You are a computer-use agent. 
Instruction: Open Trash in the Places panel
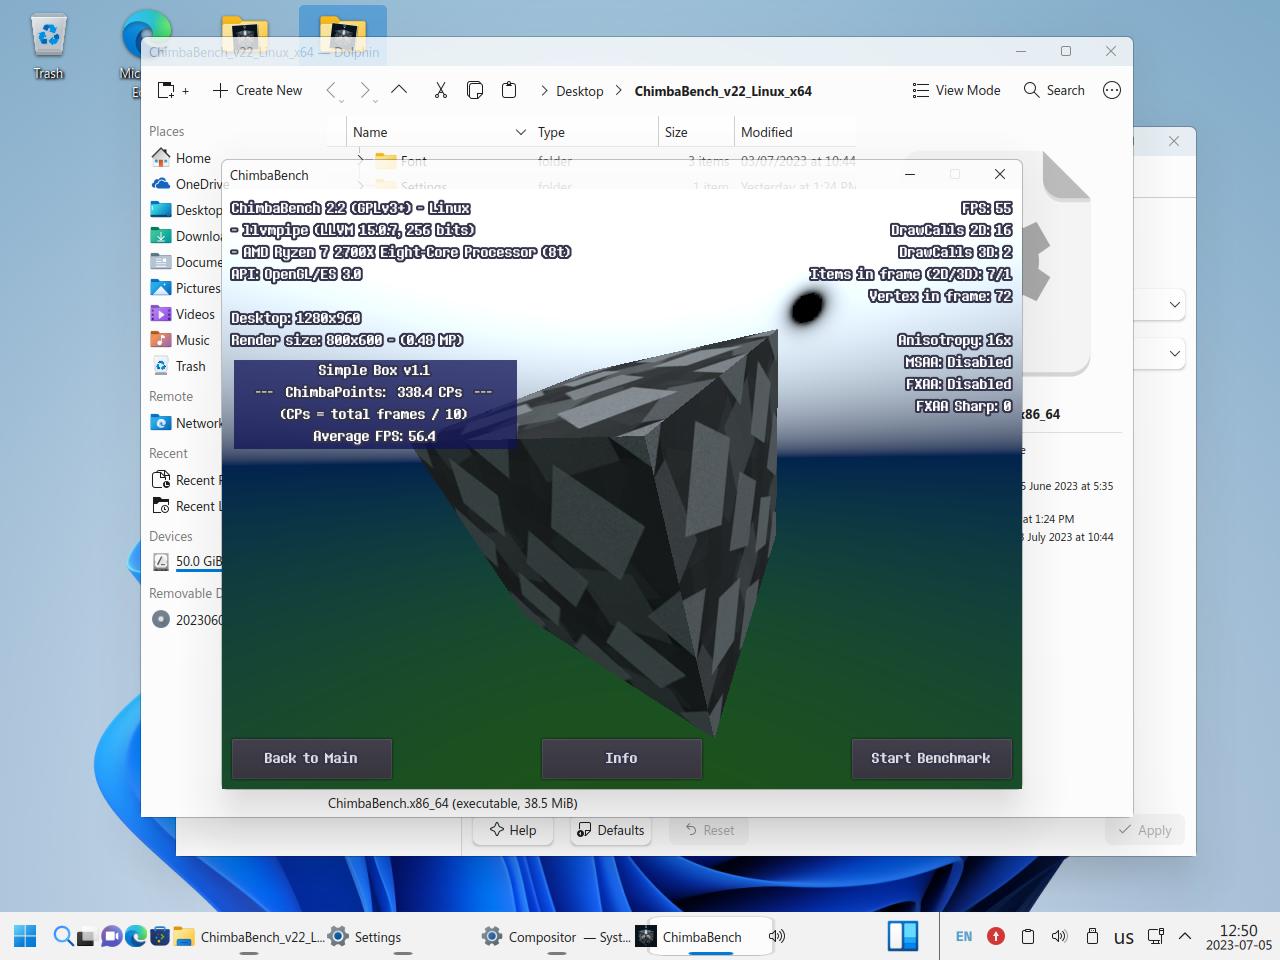[x=180, y=366]
